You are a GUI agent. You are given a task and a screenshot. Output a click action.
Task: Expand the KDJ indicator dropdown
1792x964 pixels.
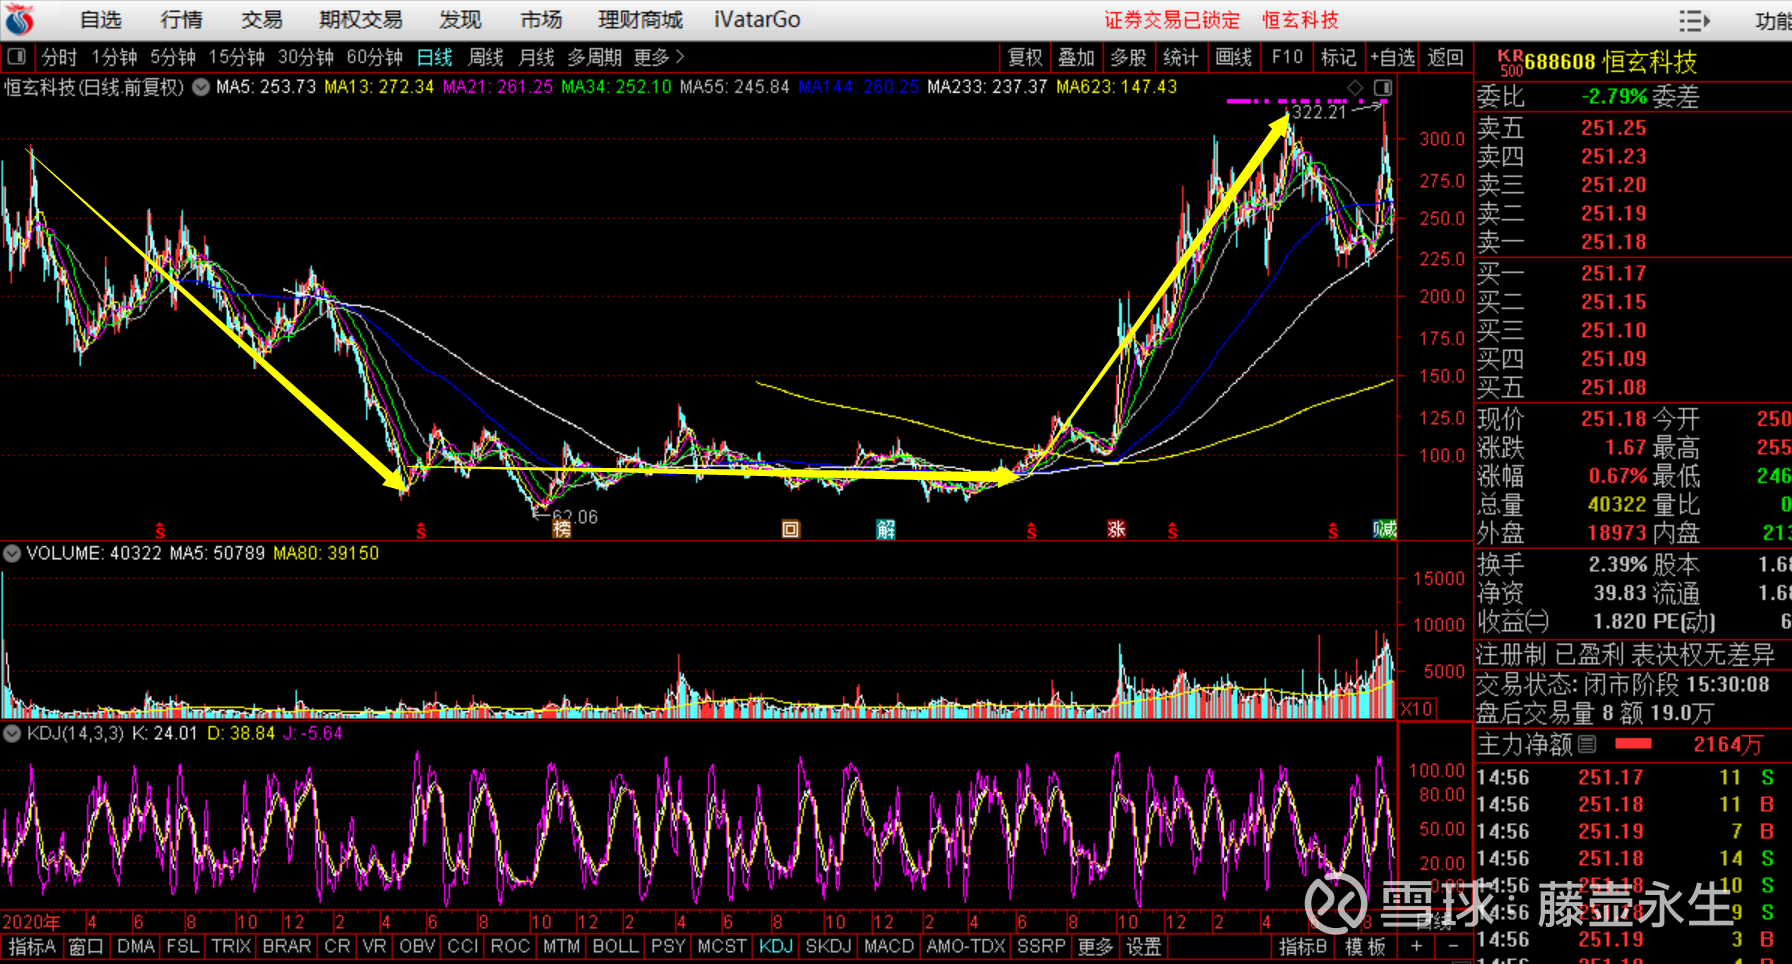pos(12,733)
